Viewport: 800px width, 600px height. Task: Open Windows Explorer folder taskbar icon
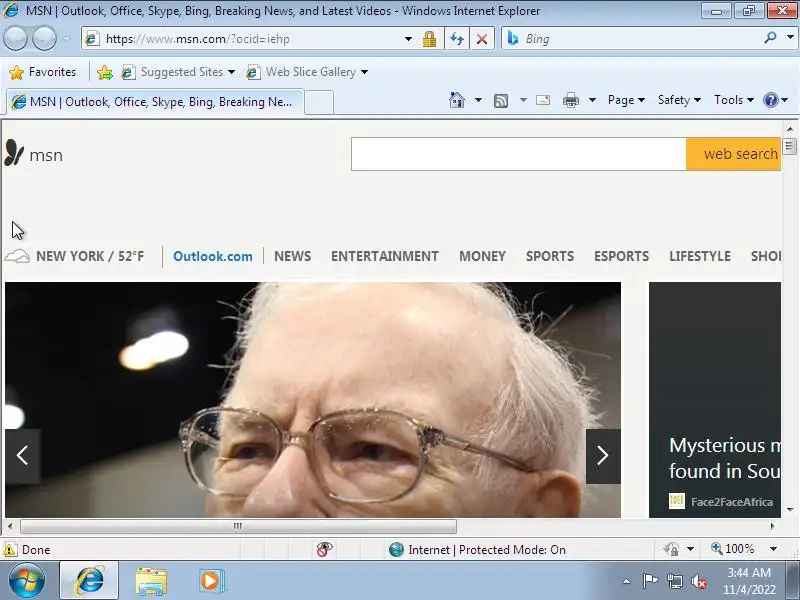pyautogui.click(x=151, y=582)
